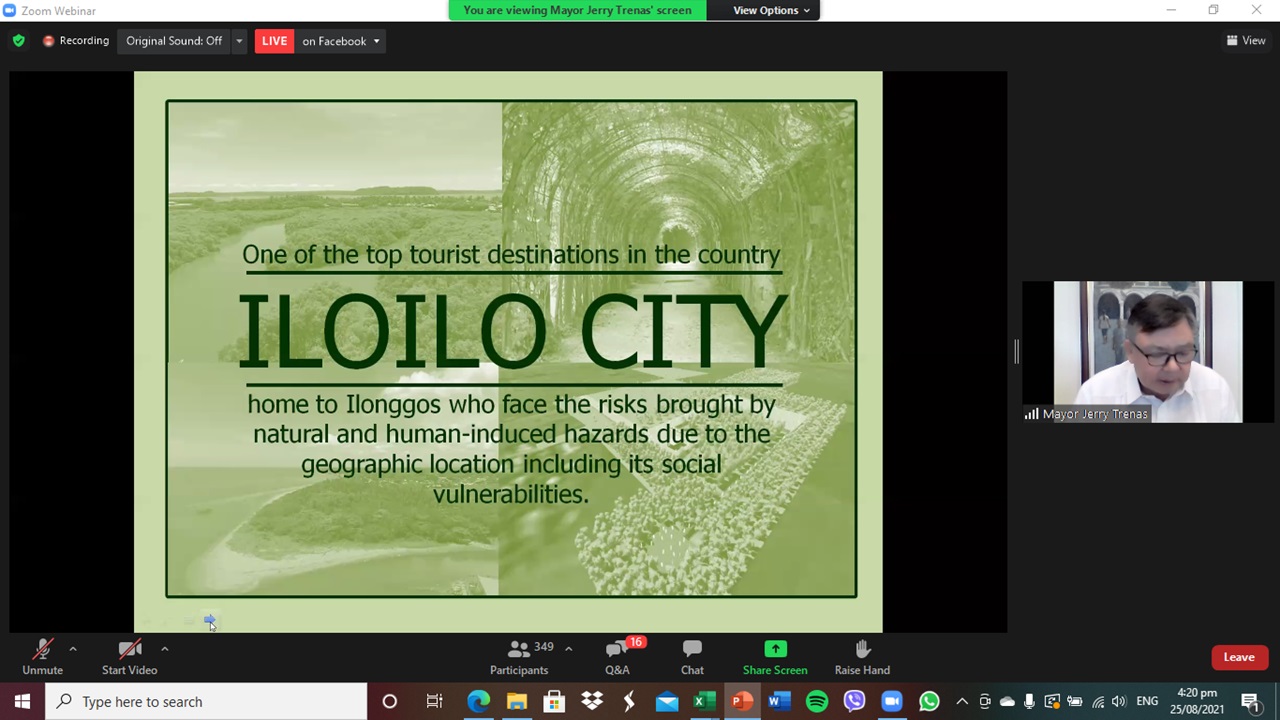The width and height of the screenshot is (1280, 720).
Task: Open the Chat panel
Action: tap(692, 657)
